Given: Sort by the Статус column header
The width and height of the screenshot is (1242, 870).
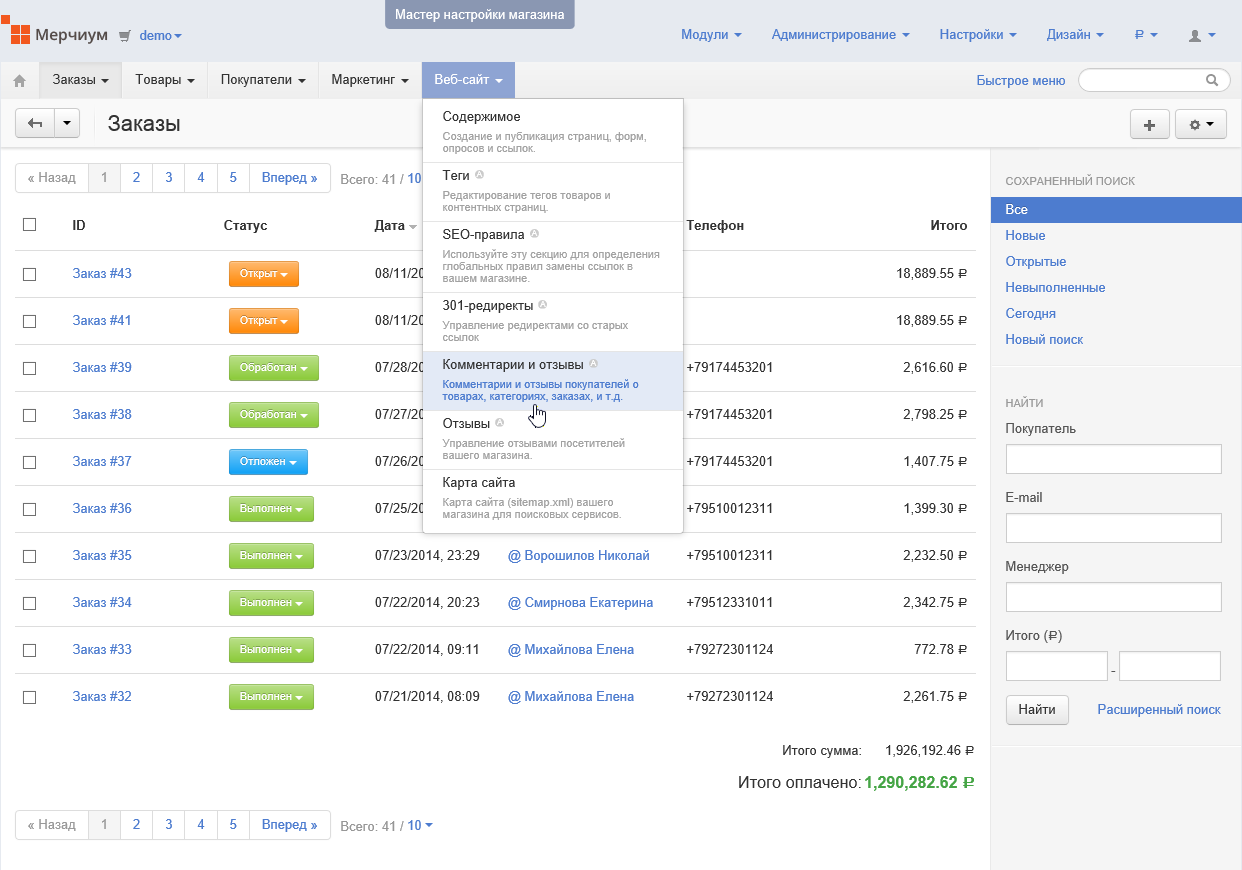Looking at the screenshot, I should (246, 226).
